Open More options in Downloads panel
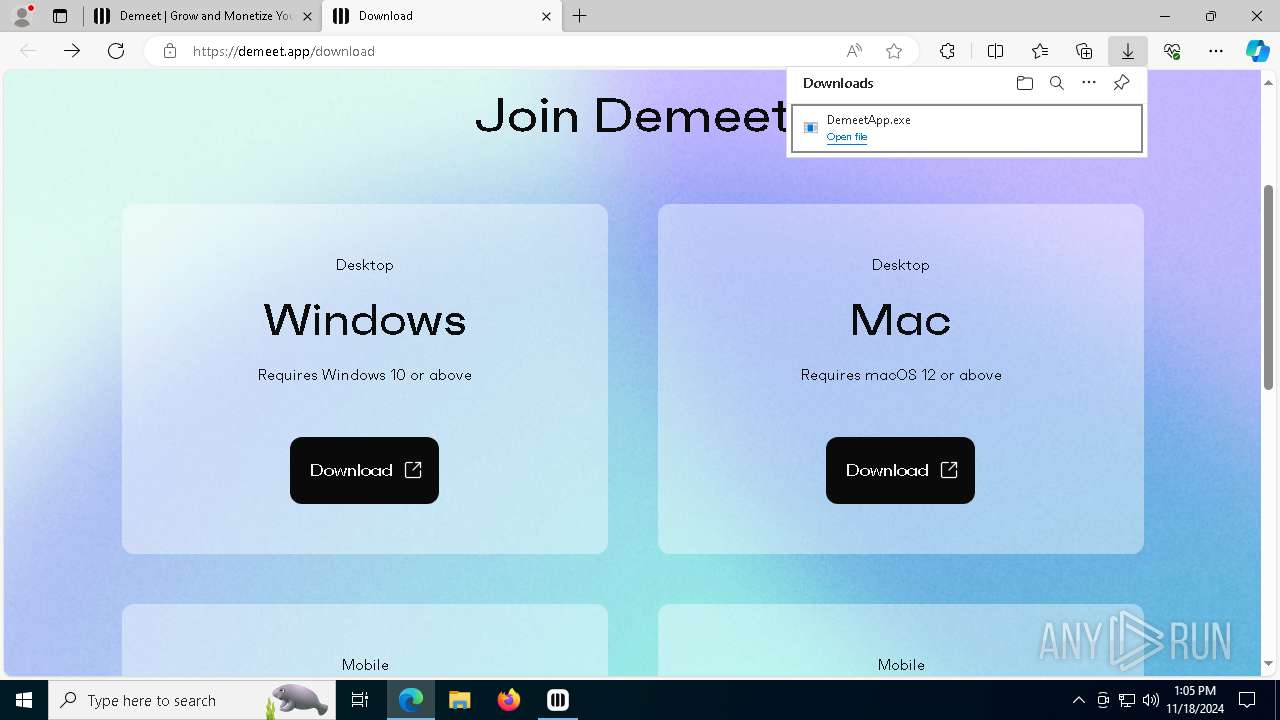This screenshot has width=1280, height=720. [1089, 83]
